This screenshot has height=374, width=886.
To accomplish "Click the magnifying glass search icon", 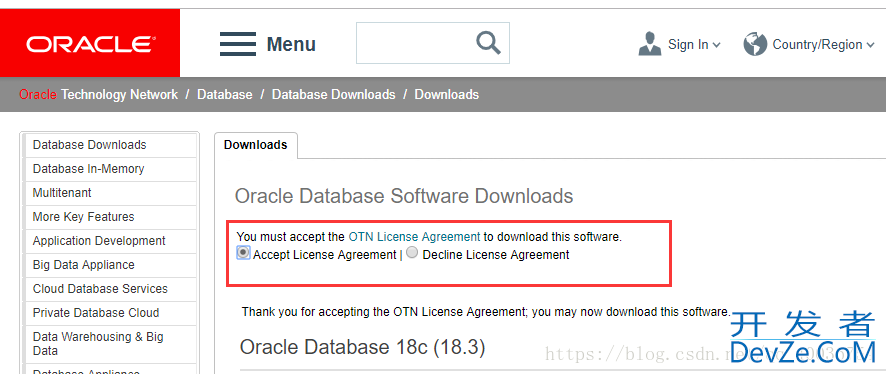I will [488, 43].
